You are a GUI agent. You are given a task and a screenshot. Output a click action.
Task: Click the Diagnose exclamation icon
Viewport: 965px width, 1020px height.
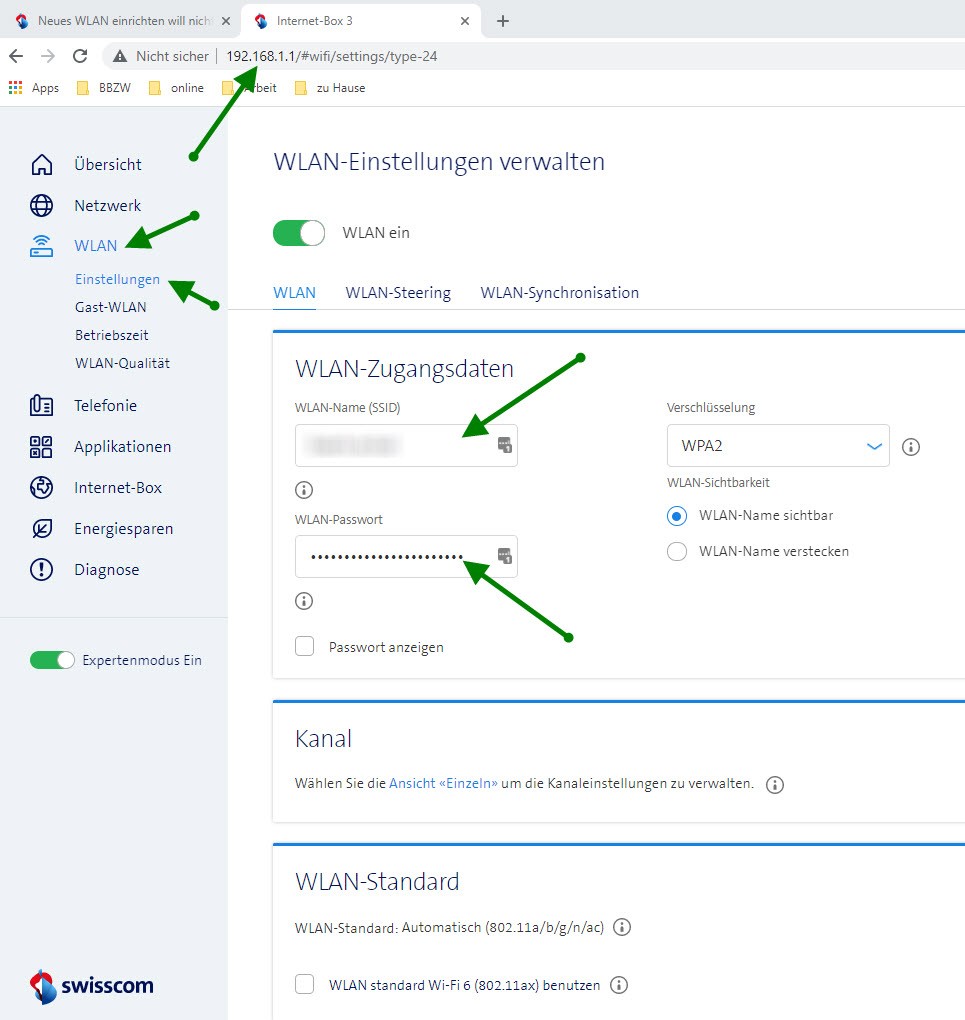coord(41,569)
